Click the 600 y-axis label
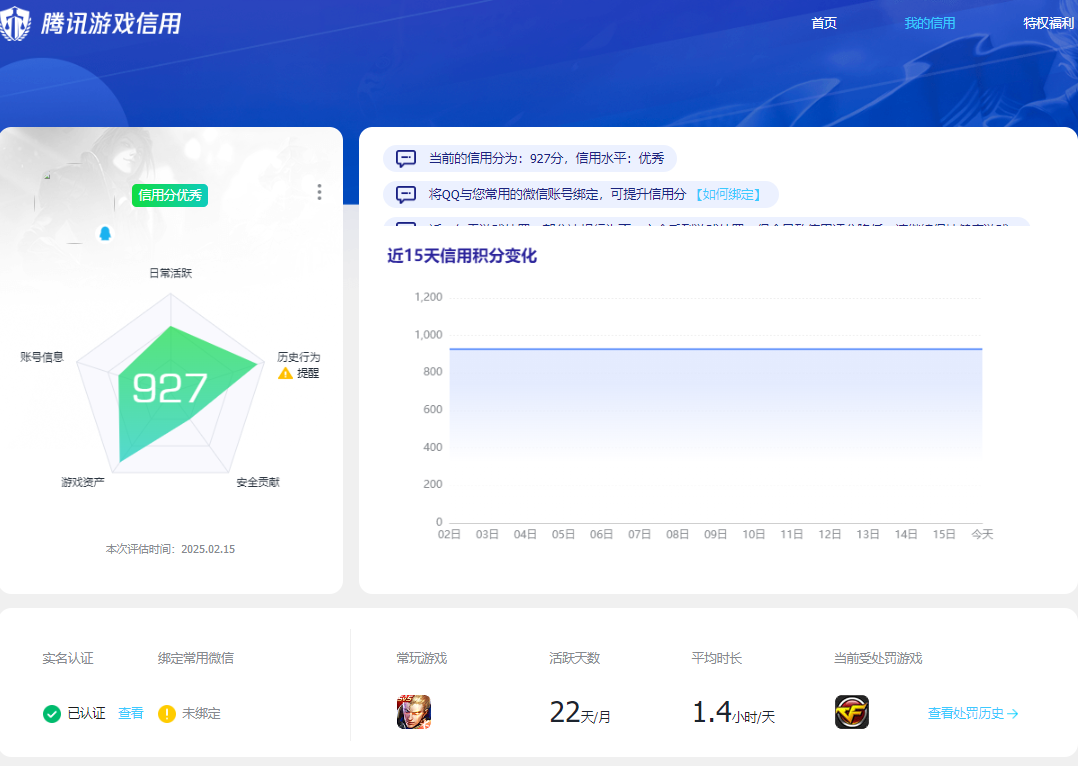1078x766 pixels. (x=433, y=410)
